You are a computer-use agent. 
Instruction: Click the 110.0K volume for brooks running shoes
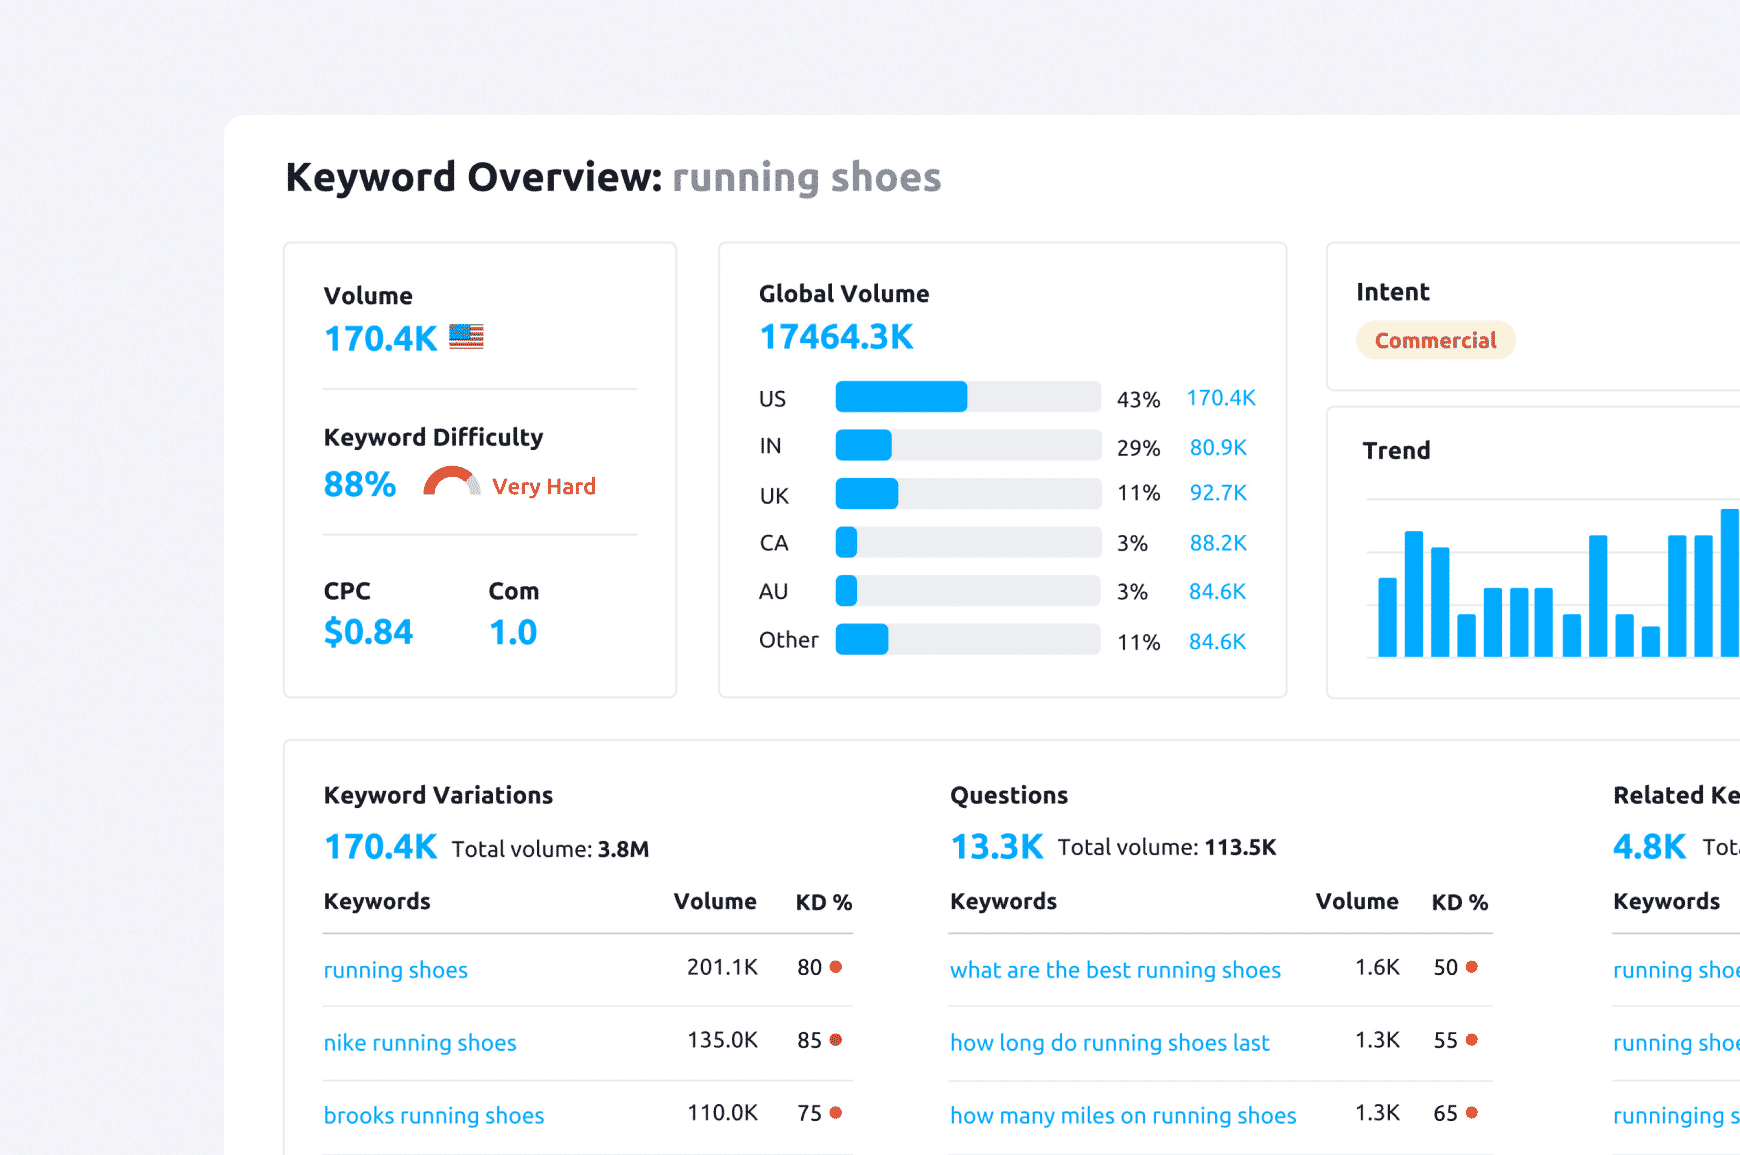pos(722,1113)
